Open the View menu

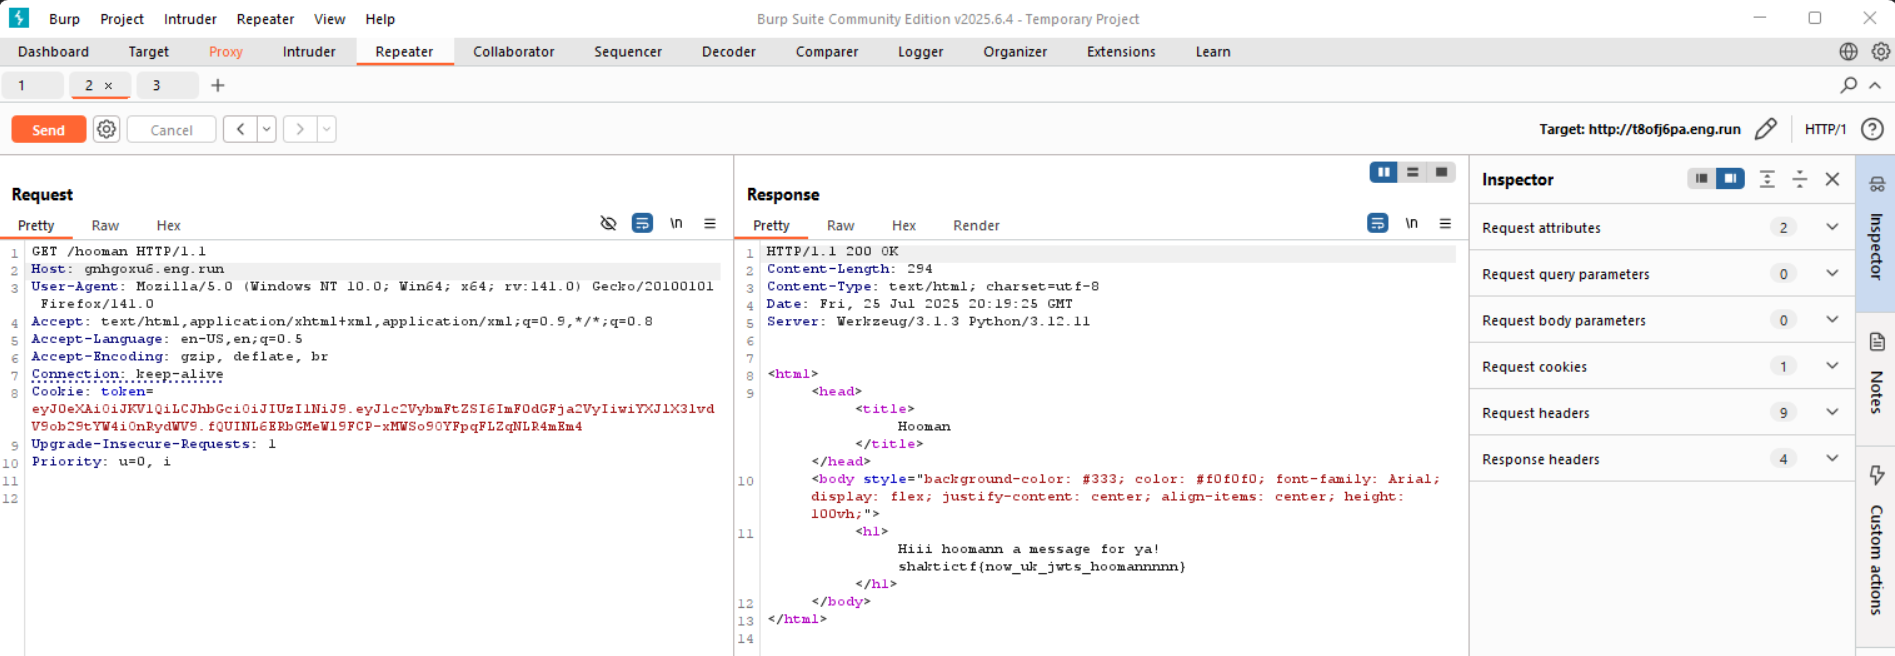coord(329,19)
